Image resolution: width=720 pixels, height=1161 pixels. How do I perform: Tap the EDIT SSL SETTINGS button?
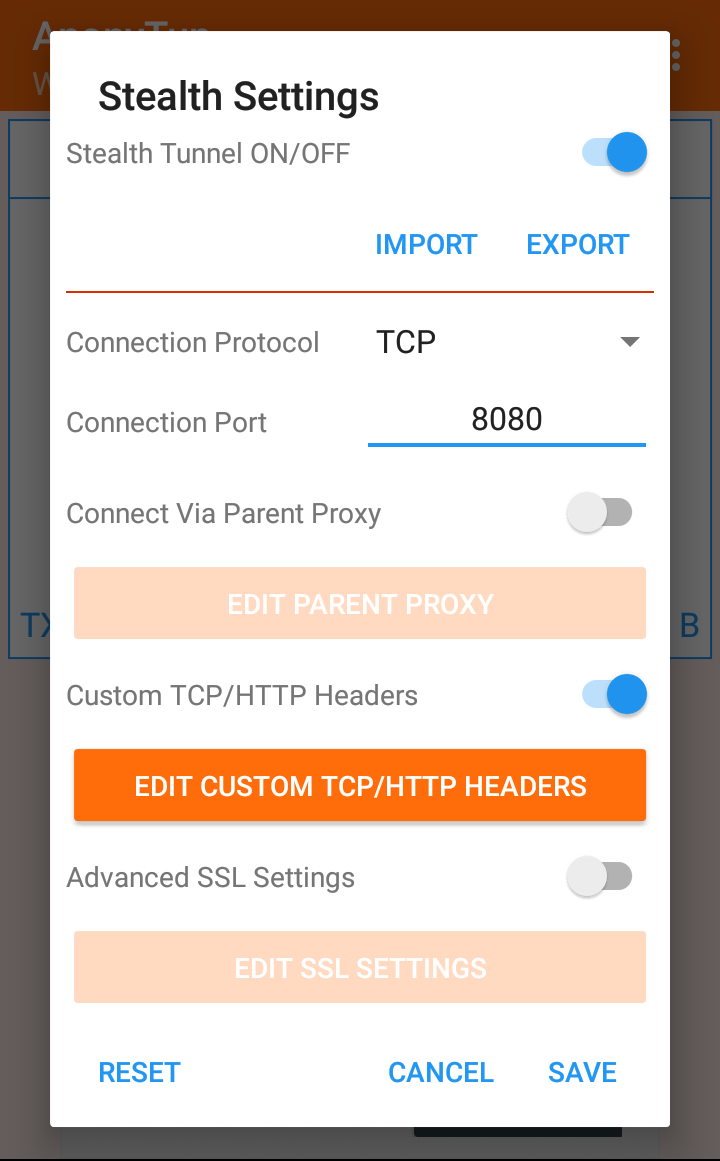[x=360, y=968]
